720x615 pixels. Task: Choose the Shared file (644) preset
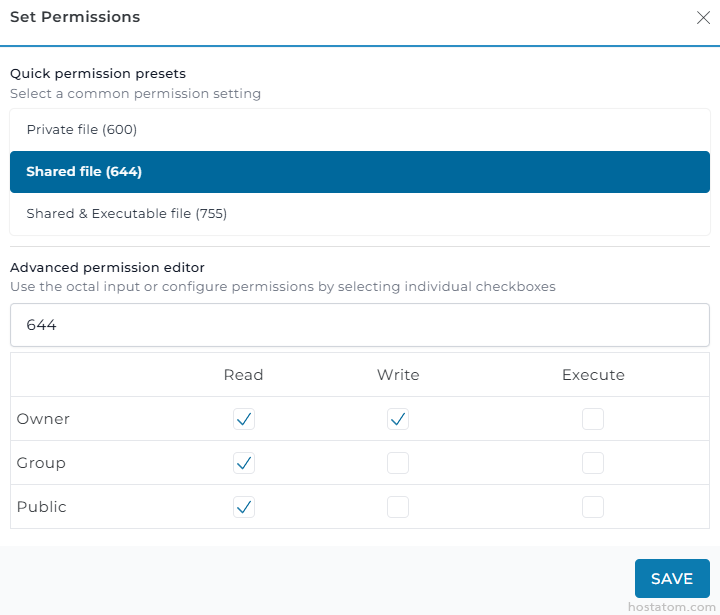click(x=359, y=172)
